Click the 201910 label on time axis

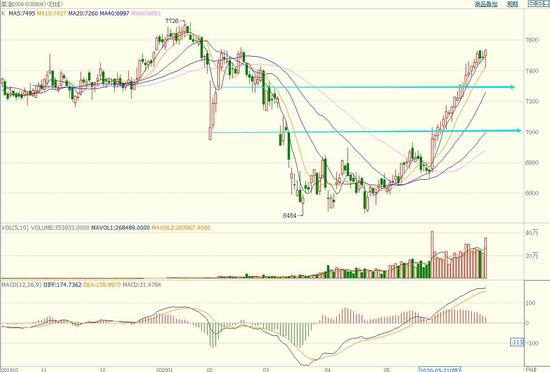click(x=10, y=370)
